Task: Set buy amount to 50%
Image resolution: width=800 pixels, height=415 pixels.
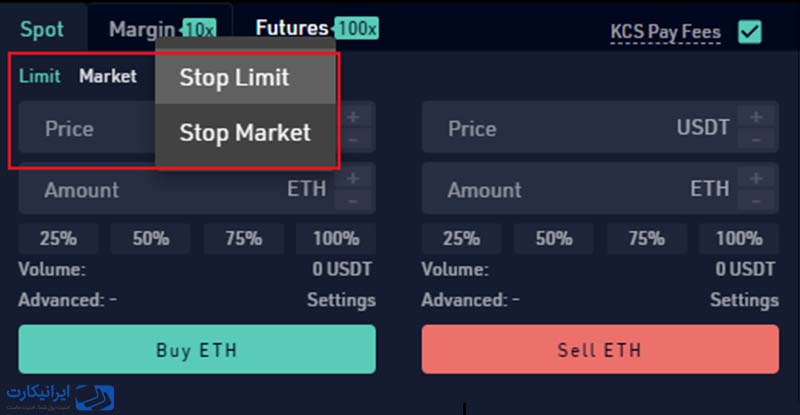Action: point(151,238)
